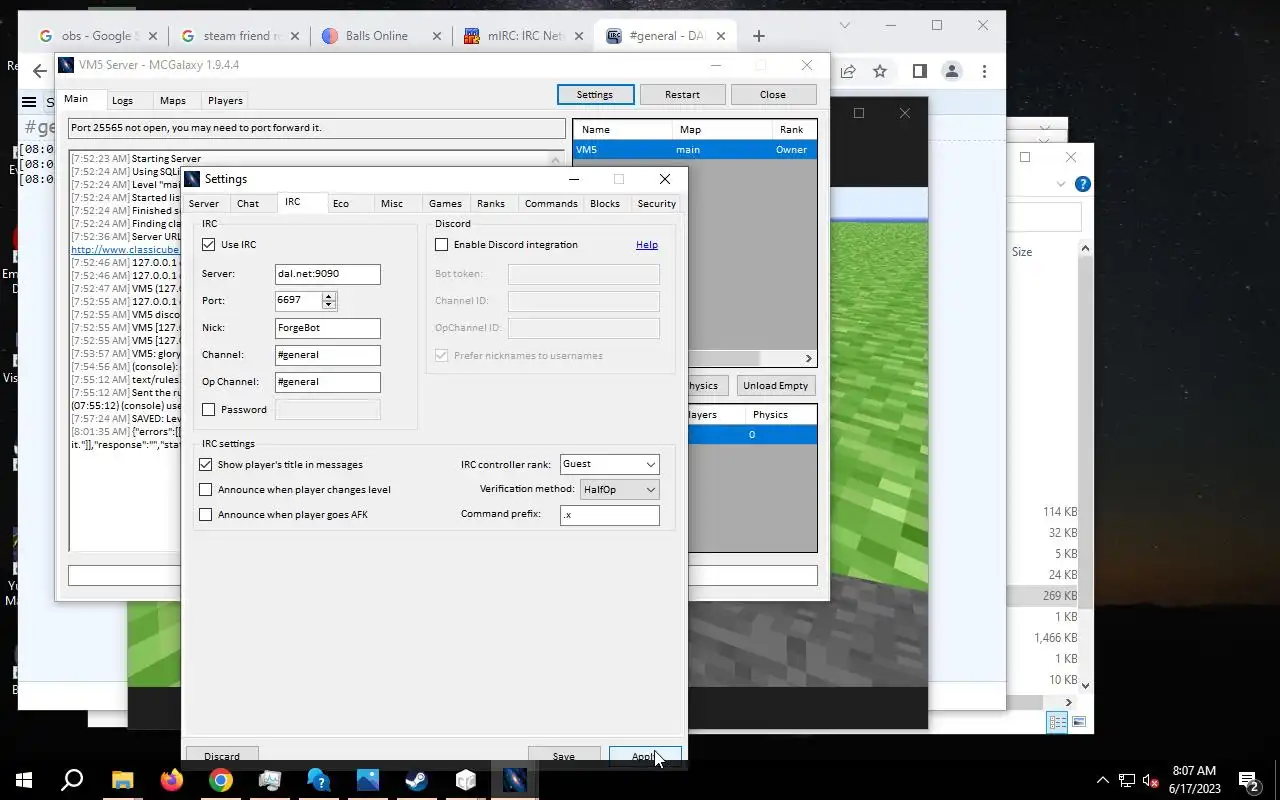Click Apply in Settings dialog

pos(645,756)
